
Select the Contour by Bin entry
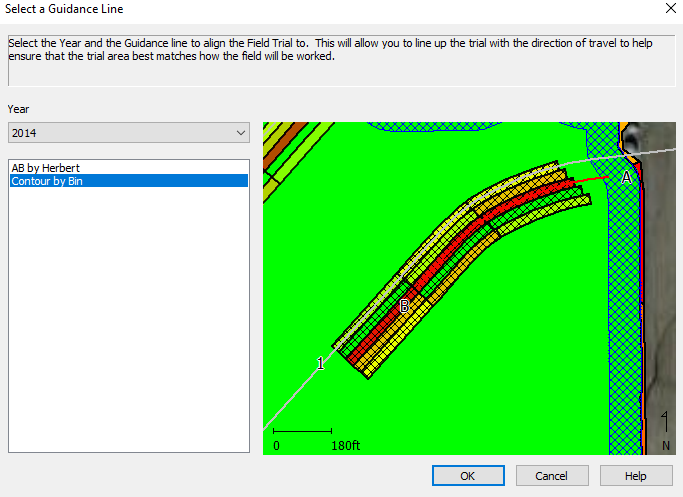click(x=47, y=181)
